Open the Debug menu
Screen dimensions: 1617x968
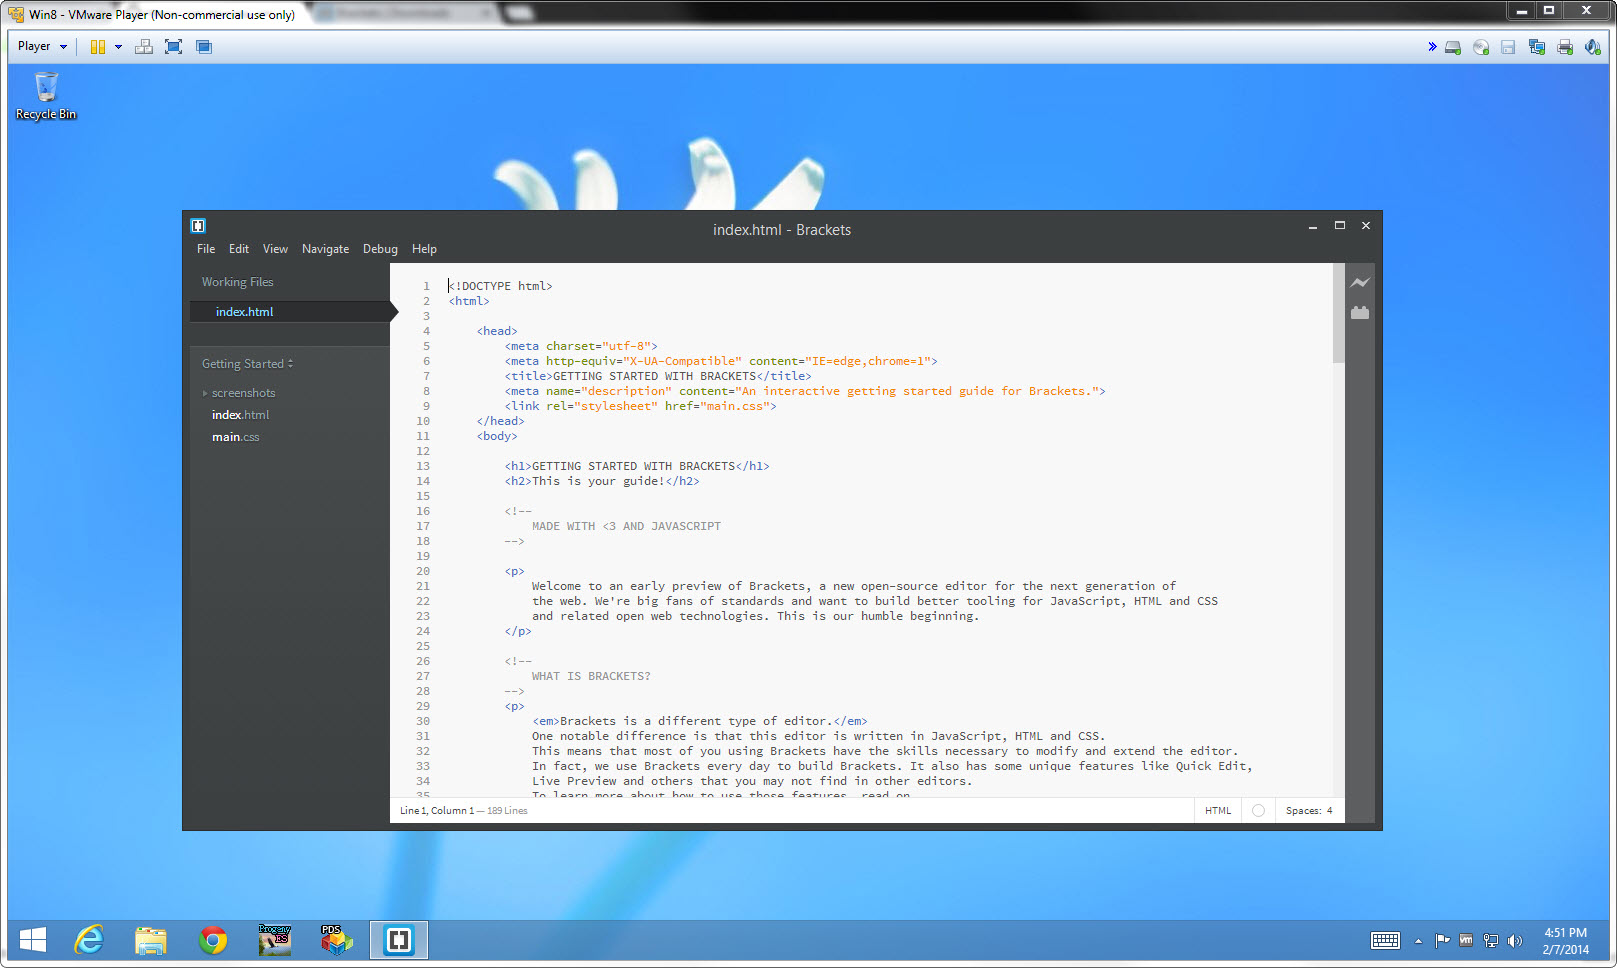pos(380,249)
